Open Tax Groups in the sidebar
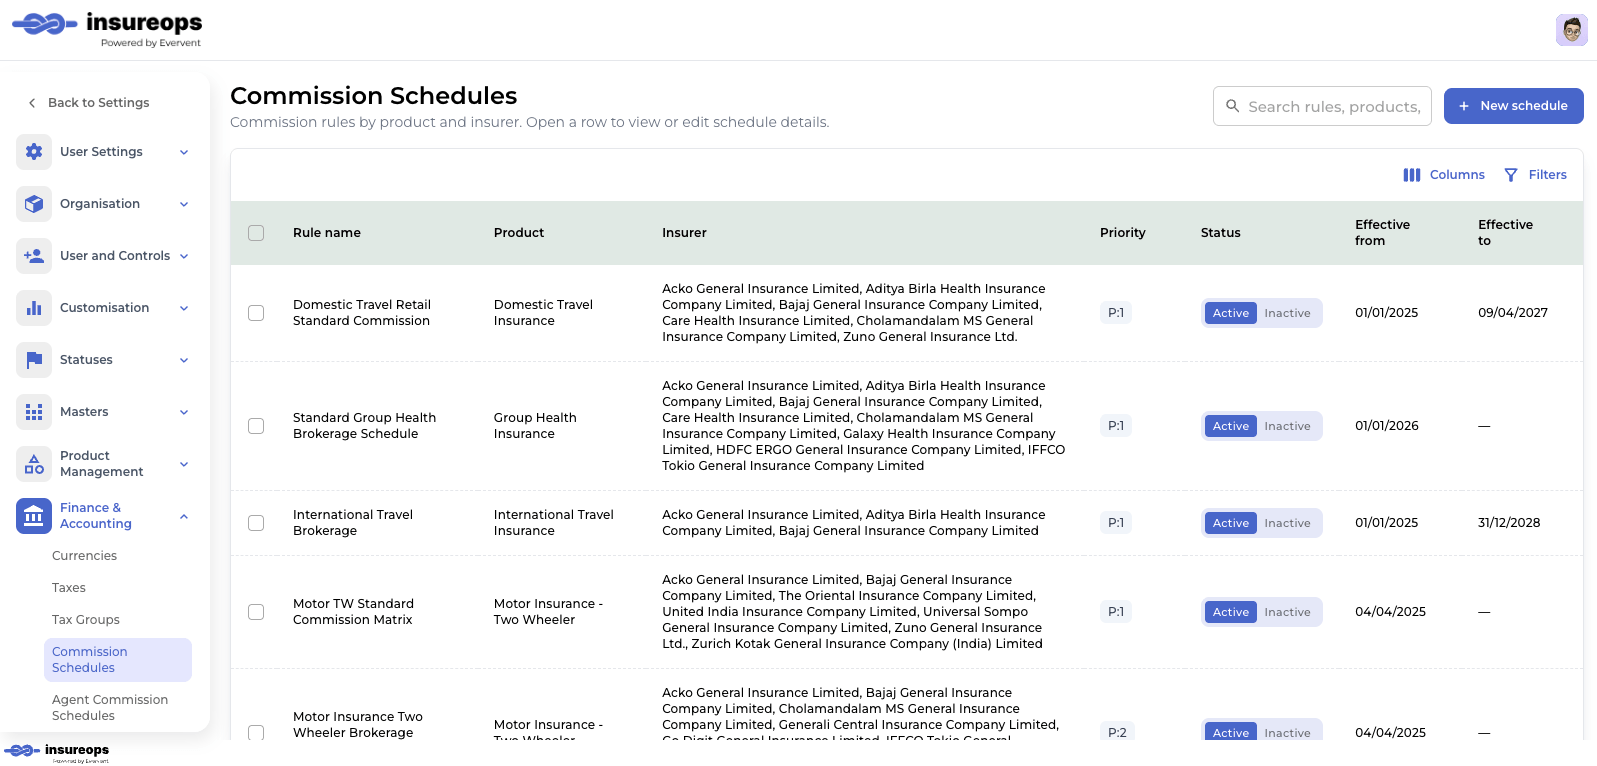The width and height of the screenshot is (1597, 766). 86,620
